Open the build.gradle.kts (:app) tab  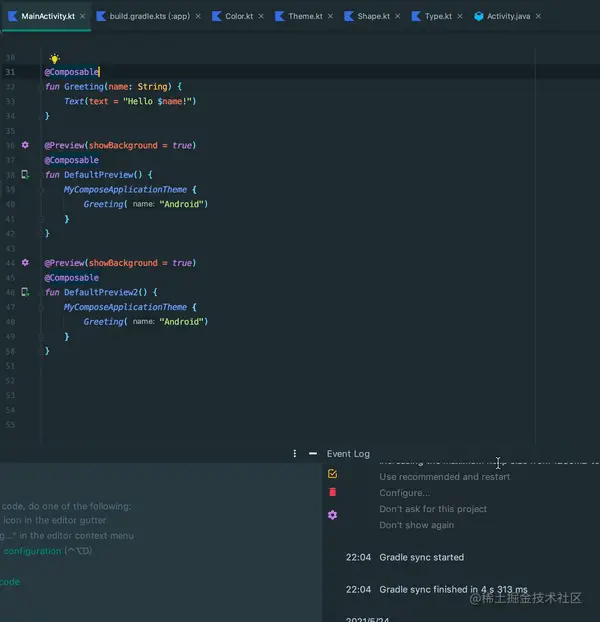coord(150,16)
